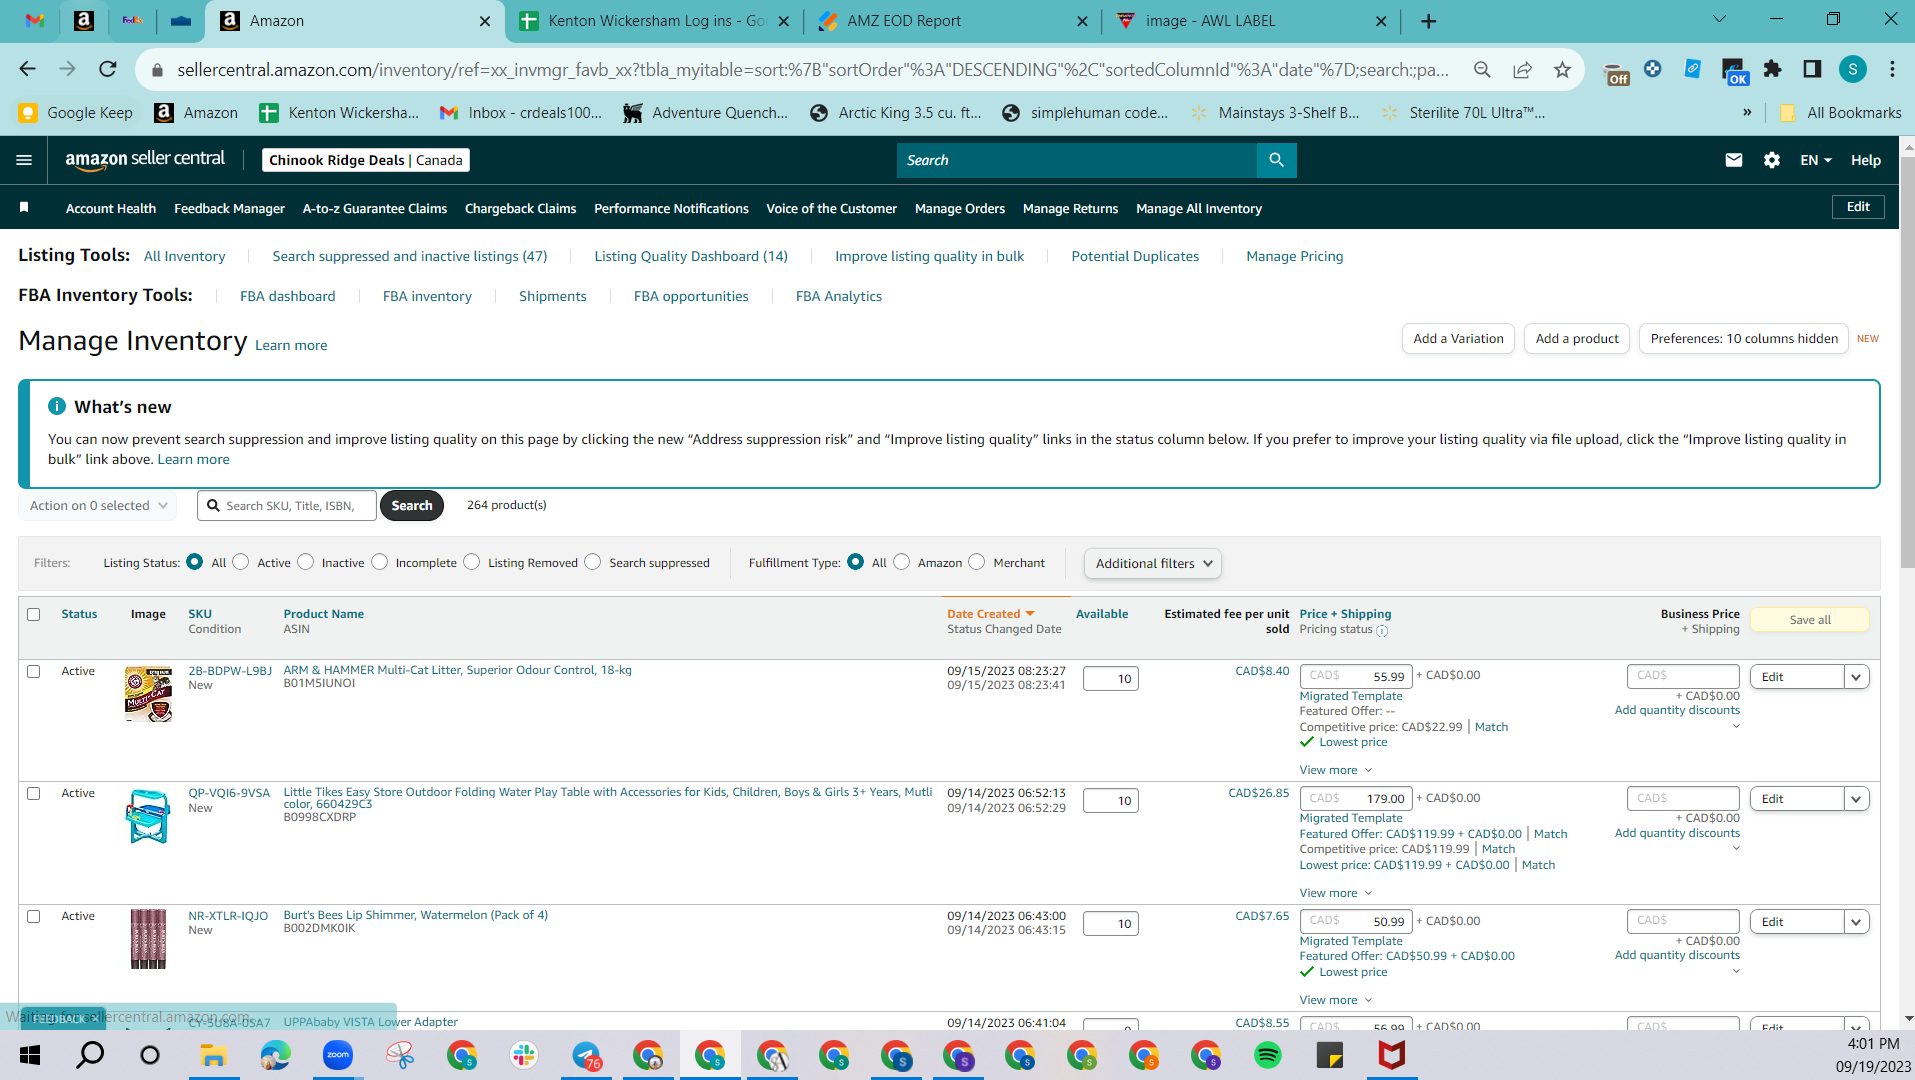
Task: Expand View more for the ARM & HAMMER listing
Action: [1336, 770]
